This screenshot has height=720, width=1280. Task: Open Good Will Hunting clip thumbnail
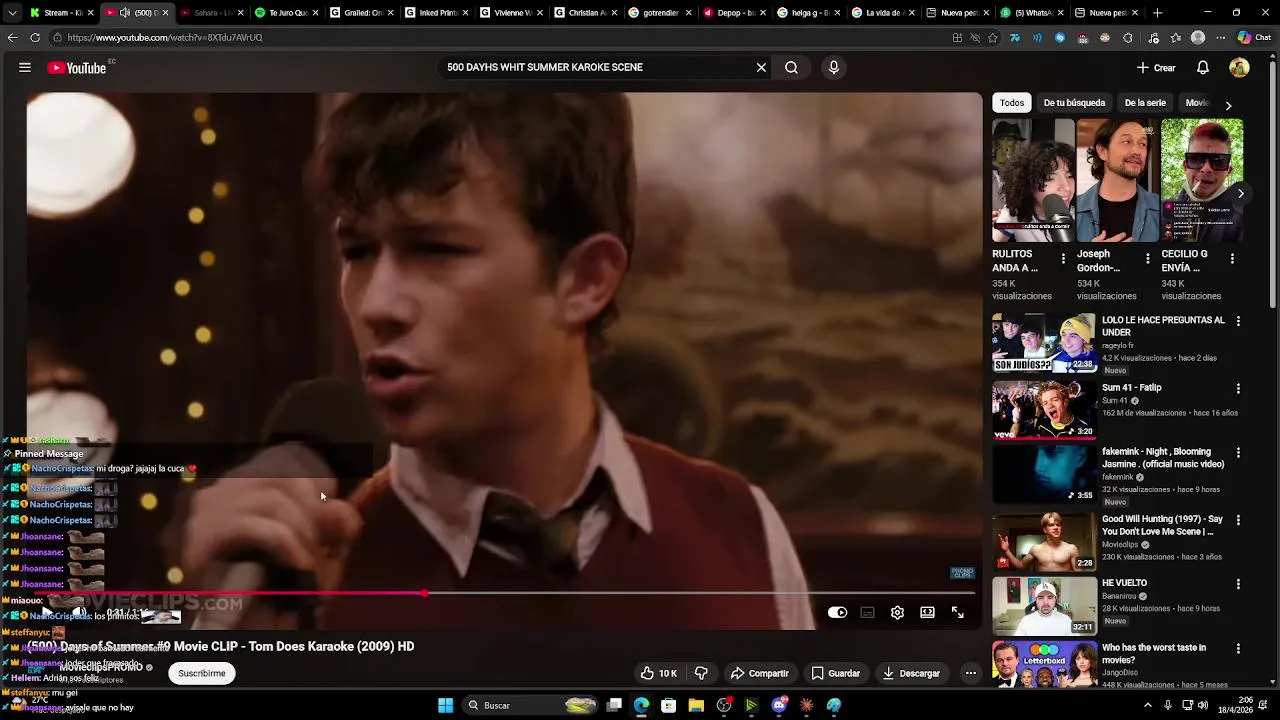pos(1044,541)
